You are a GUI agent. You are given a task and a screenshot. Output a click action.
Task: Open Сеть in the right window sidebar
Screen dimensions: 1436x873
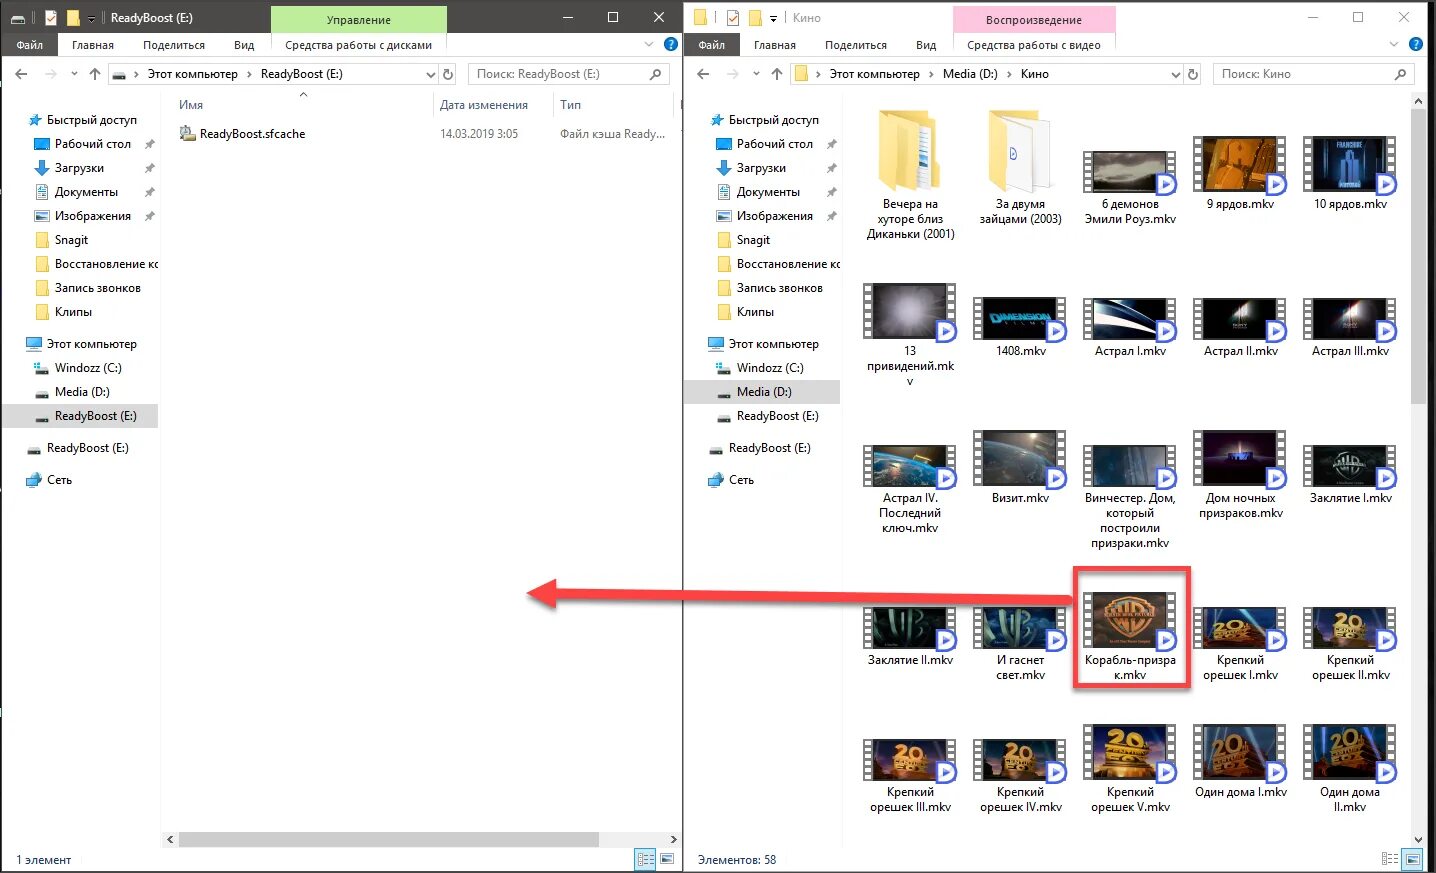coord(741,480)
